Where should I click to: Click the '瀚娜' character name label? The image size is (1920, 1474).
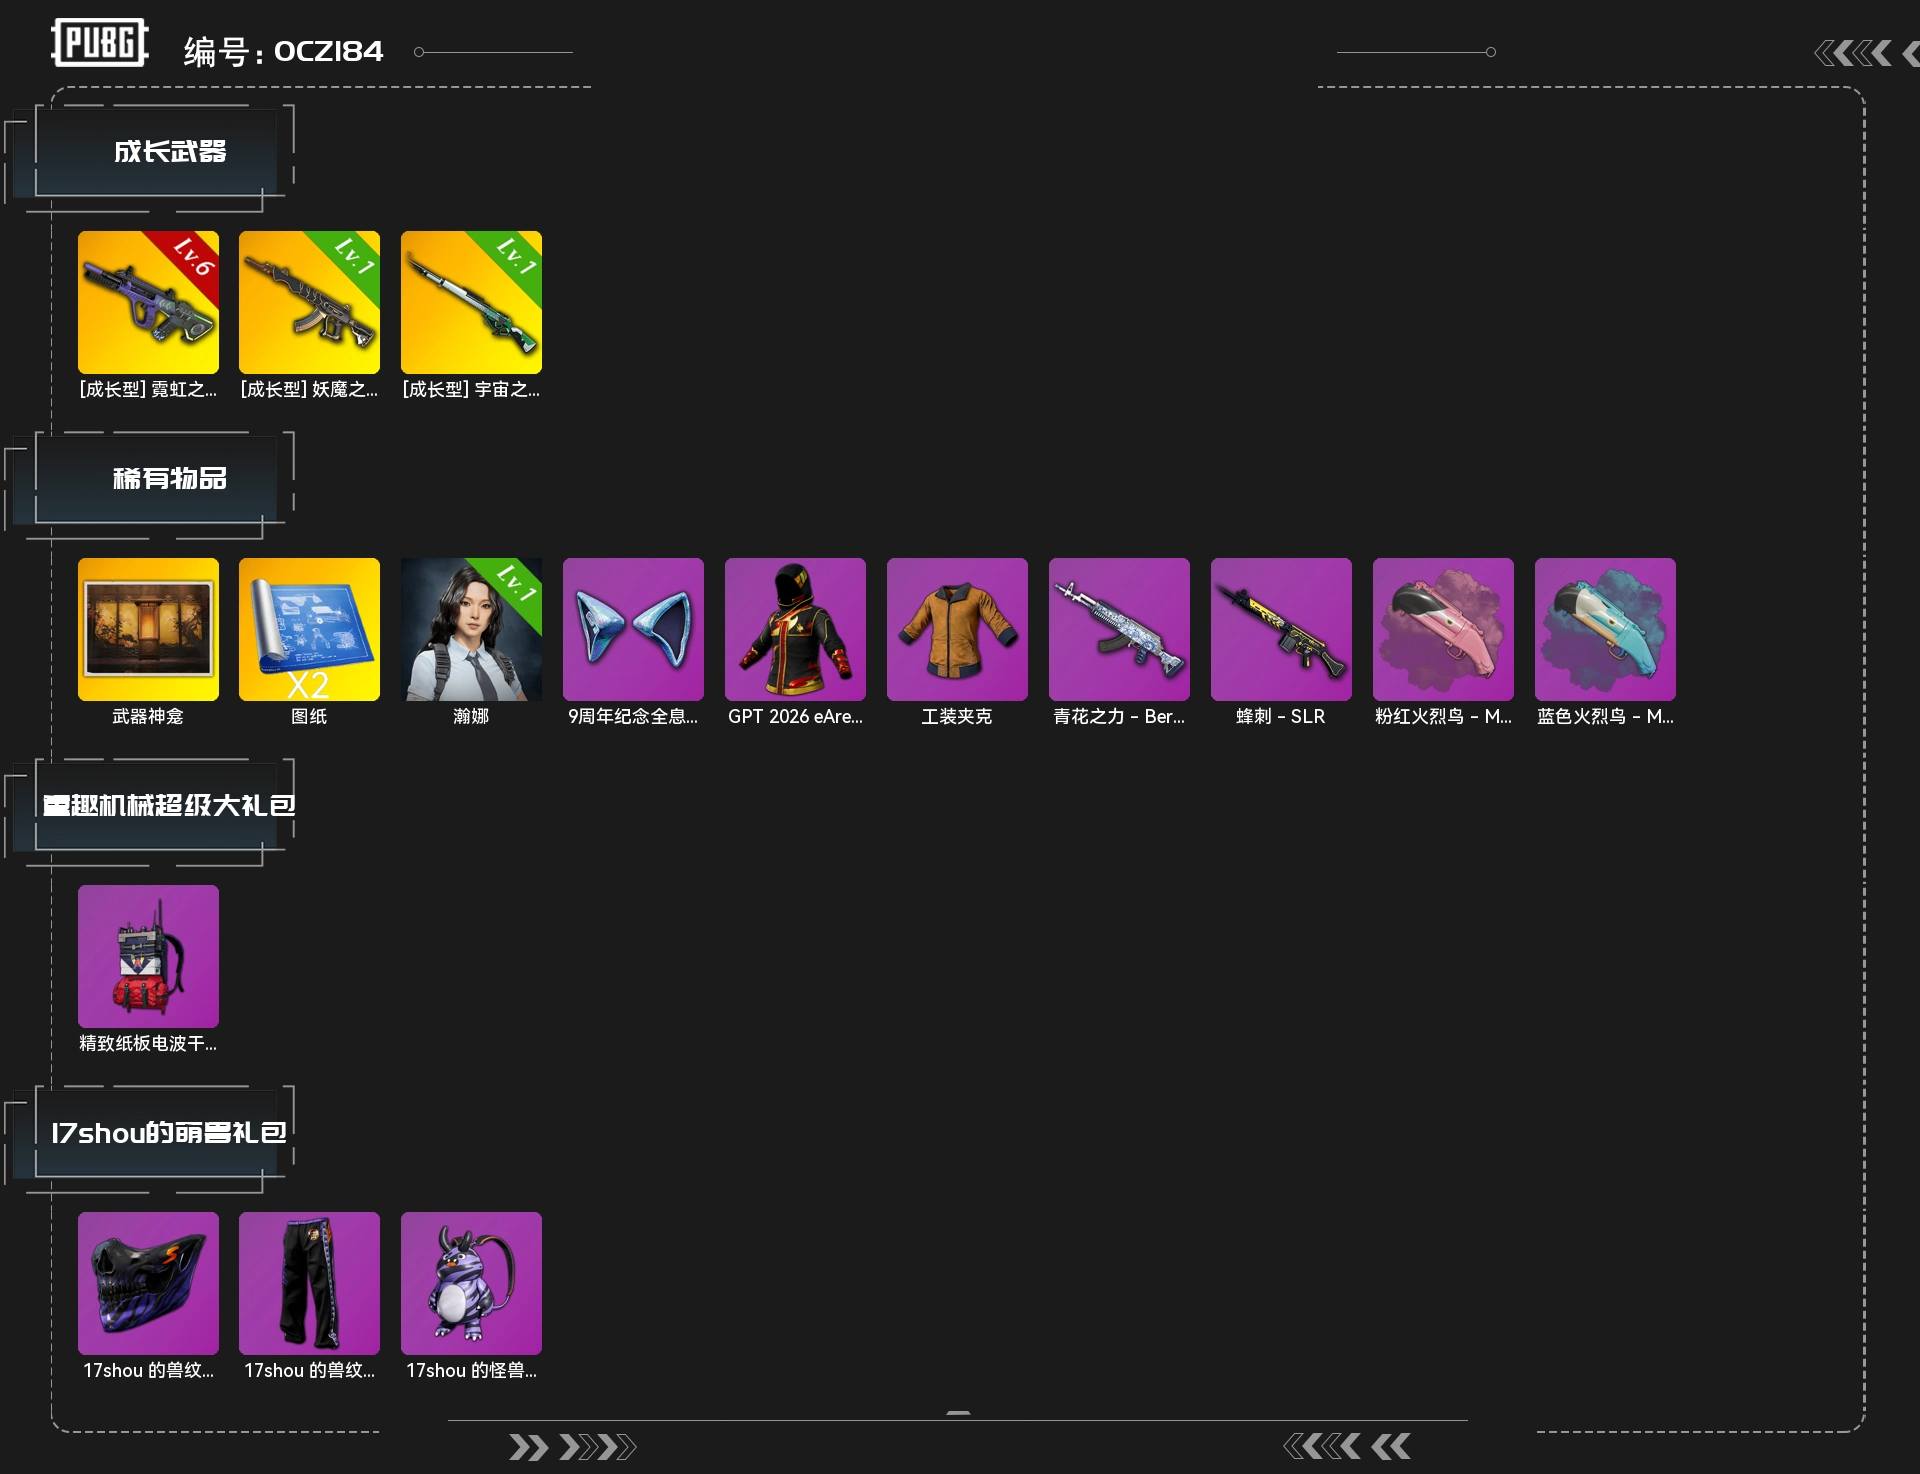471,717
